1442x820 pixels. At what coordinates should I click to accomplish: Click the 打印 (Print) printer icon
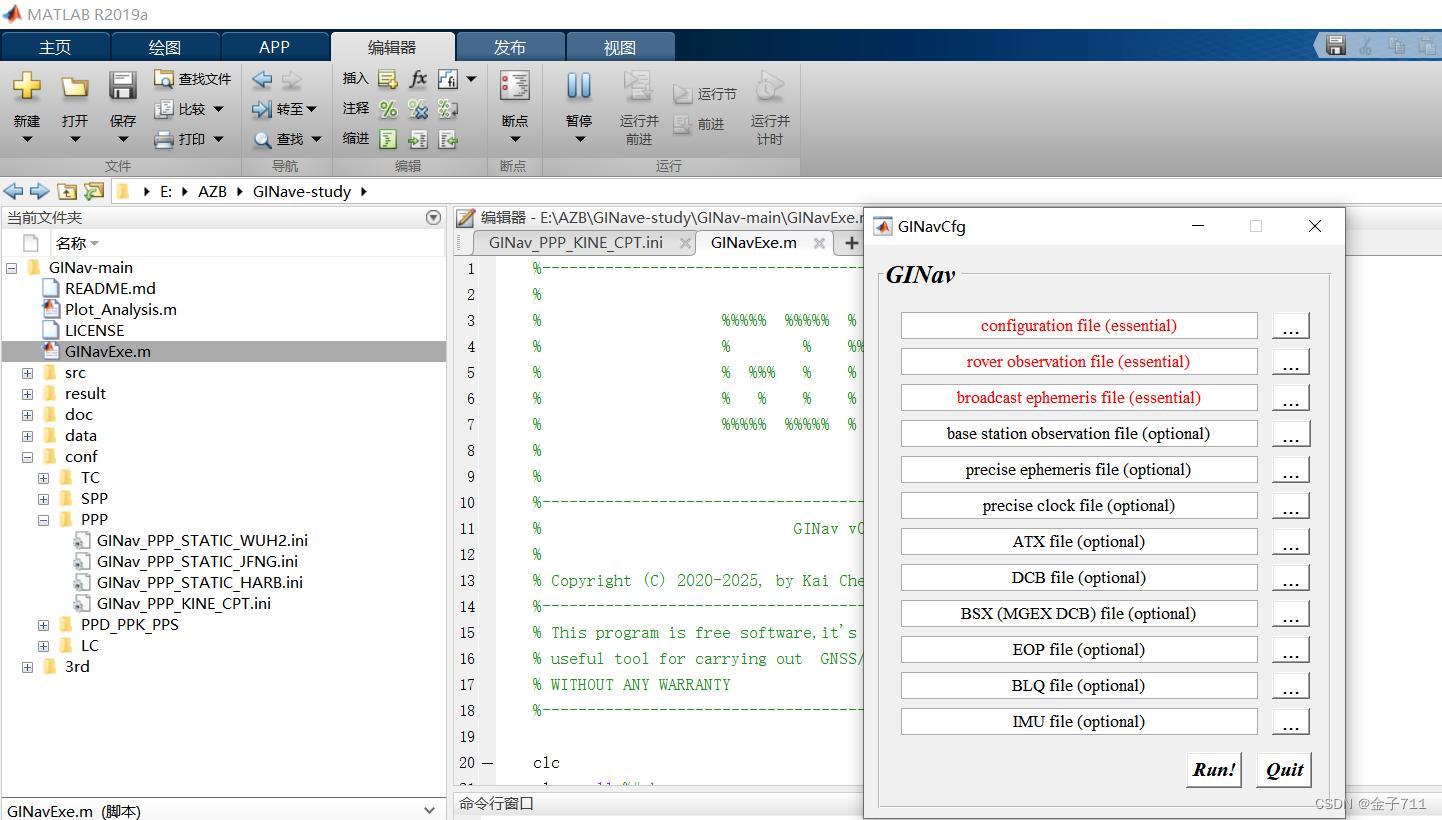click(164, 140)
